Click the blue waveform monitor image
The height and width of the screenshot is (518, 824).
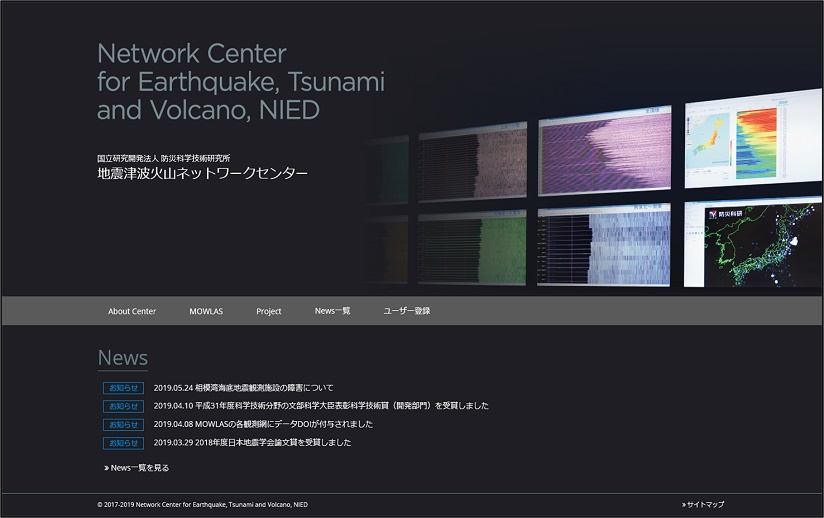(x=604, y=245)
